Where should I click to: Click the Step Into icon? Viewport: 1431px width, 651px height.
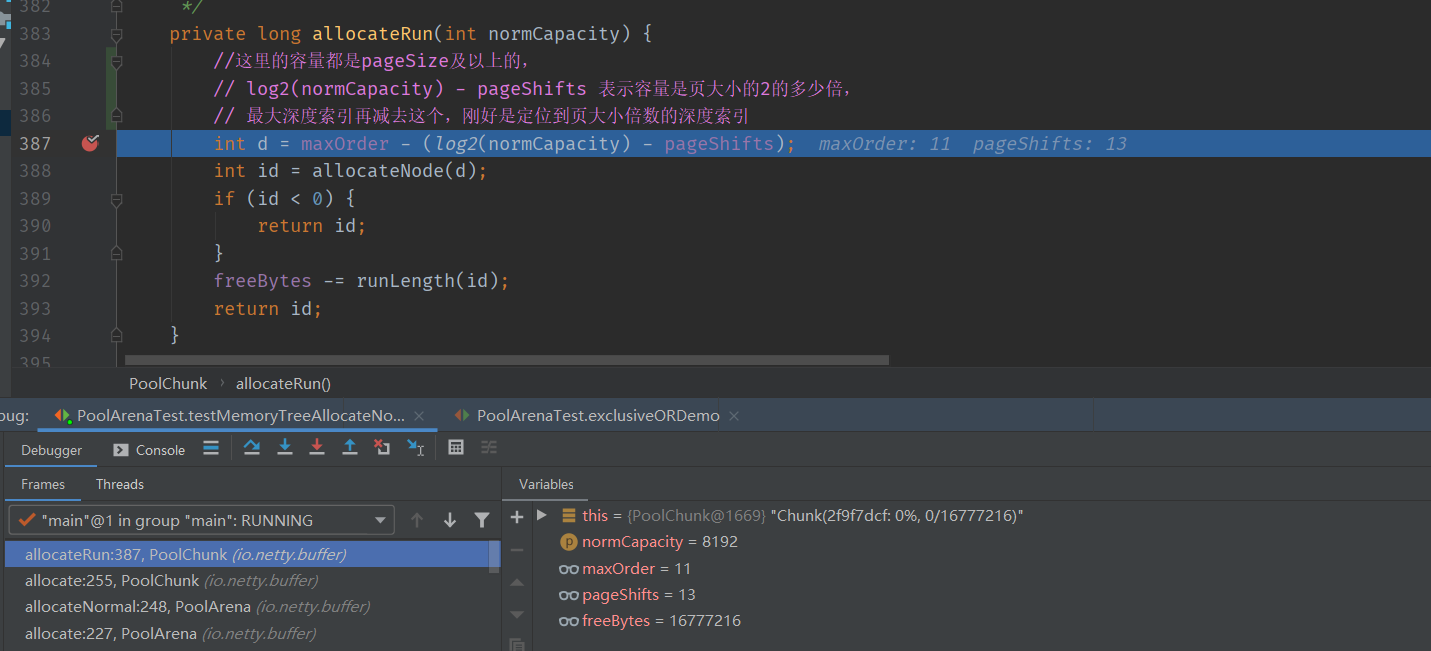coord(284,448)
